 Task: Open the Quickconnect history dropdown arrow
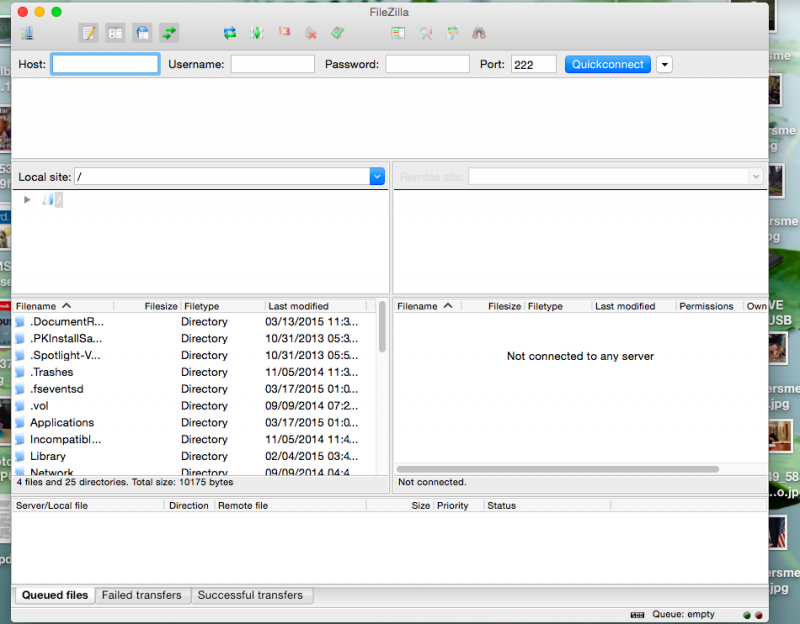coord(664,64)
